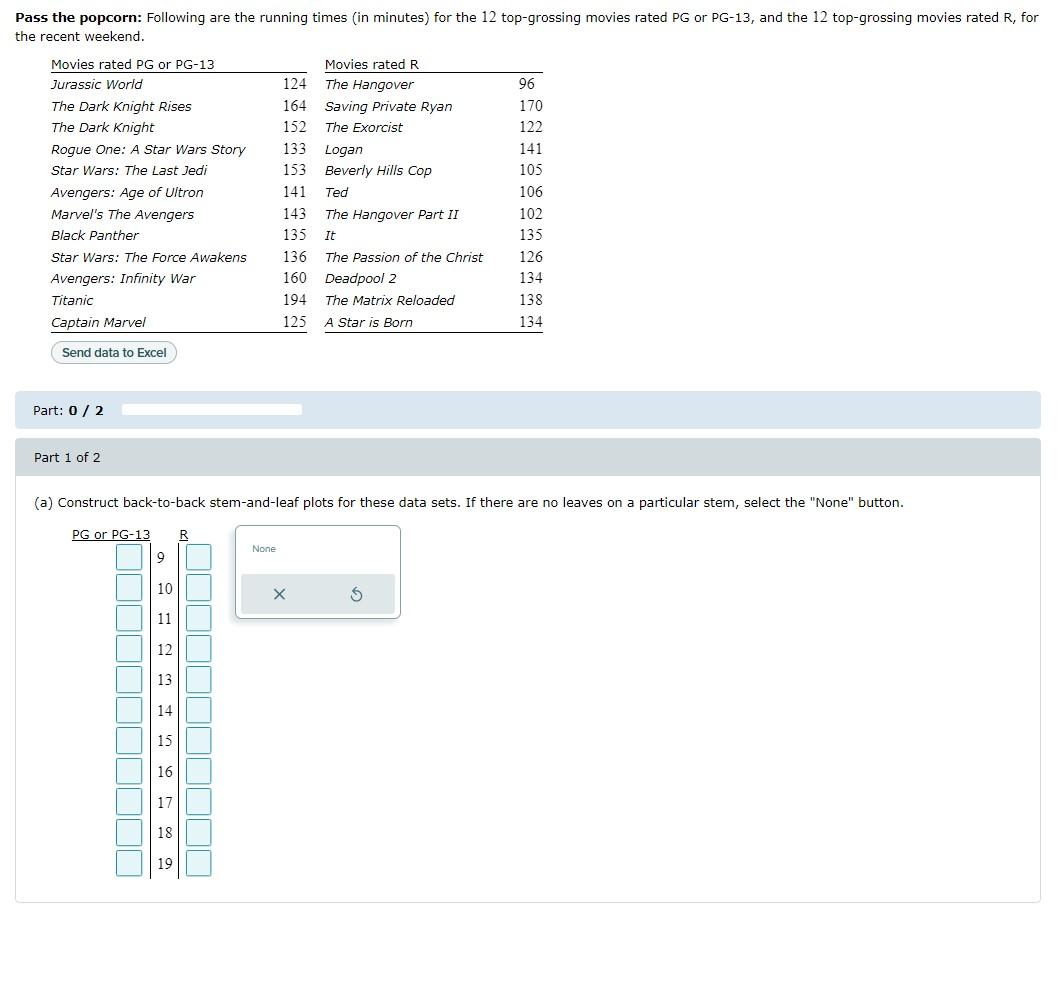Click the R leaf box for stem 13

click(x=198, y=679)
